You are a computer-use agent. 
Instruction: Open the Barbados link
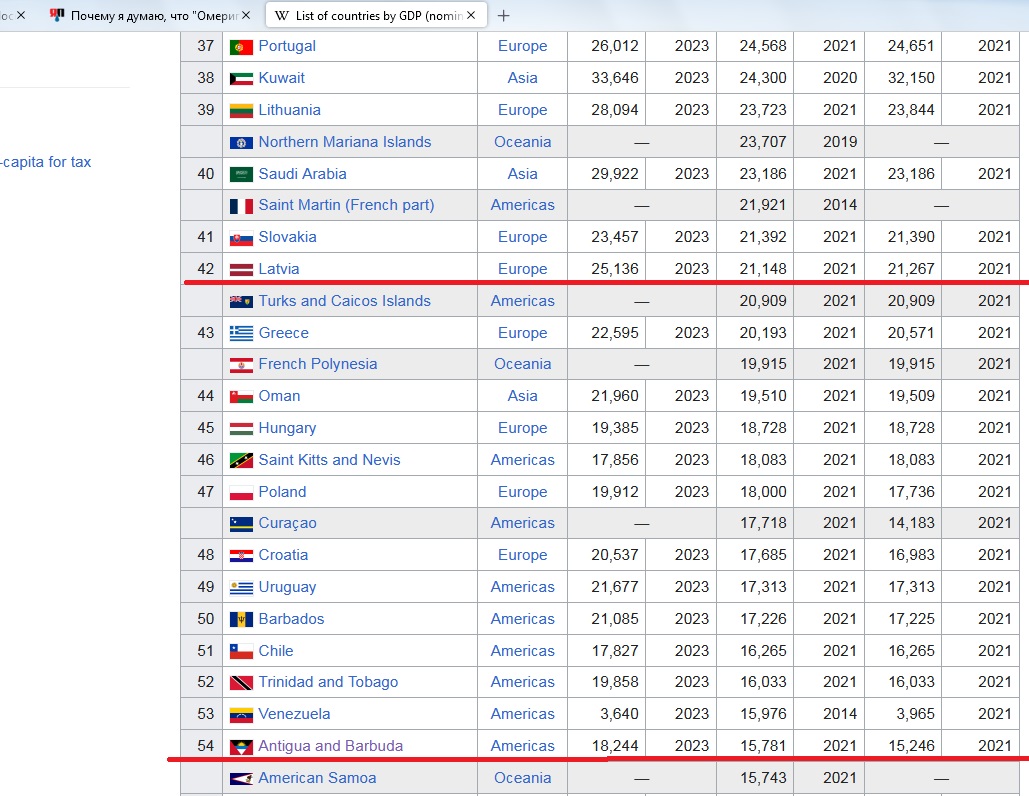click(291, 619)
